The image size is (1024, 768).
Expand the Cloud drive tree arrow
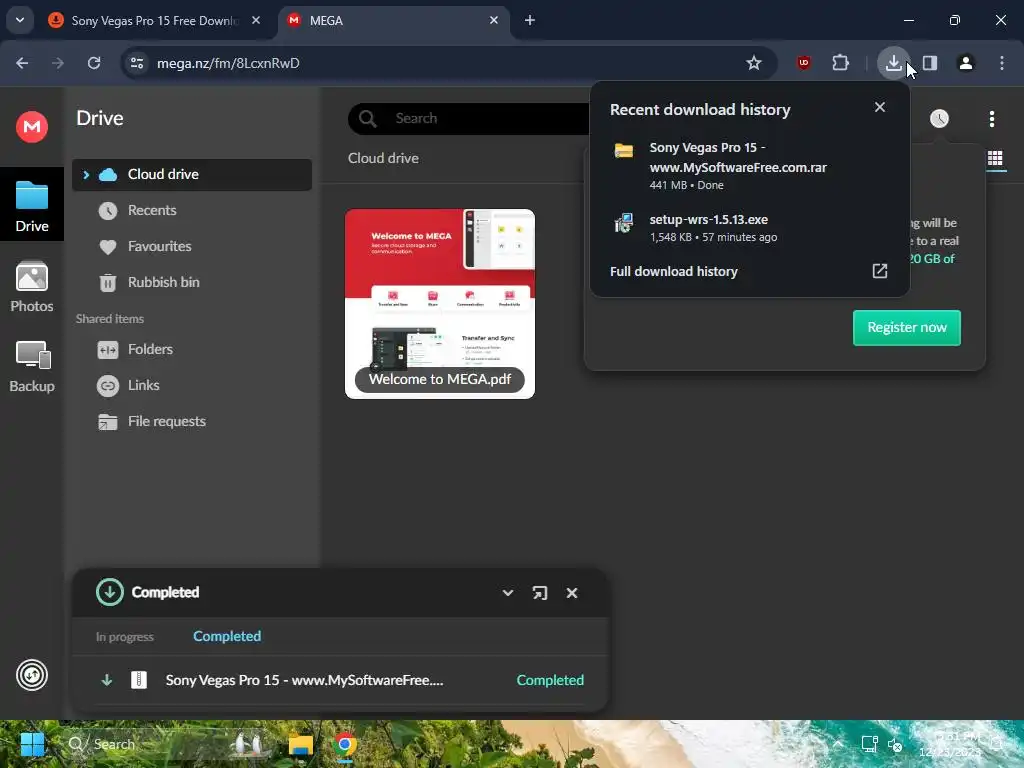click(86, 174)
